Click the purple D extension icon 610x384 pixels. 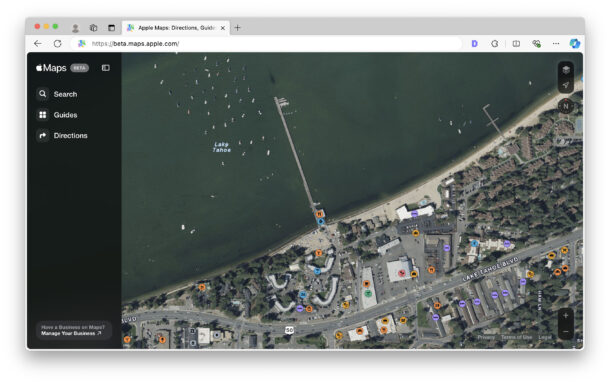tap(475, 44)
